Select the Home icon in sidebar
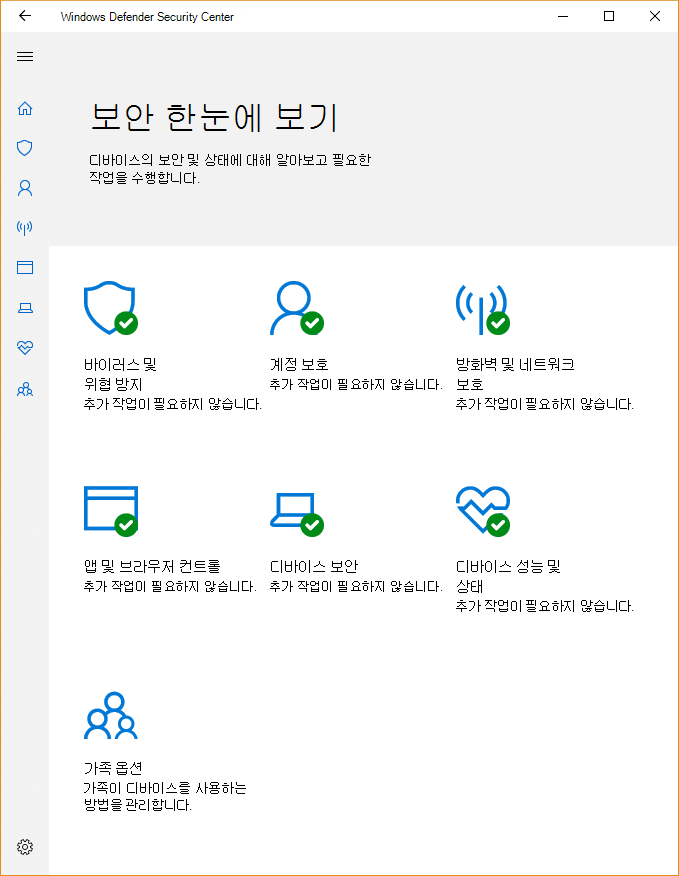 pos(25,108)
